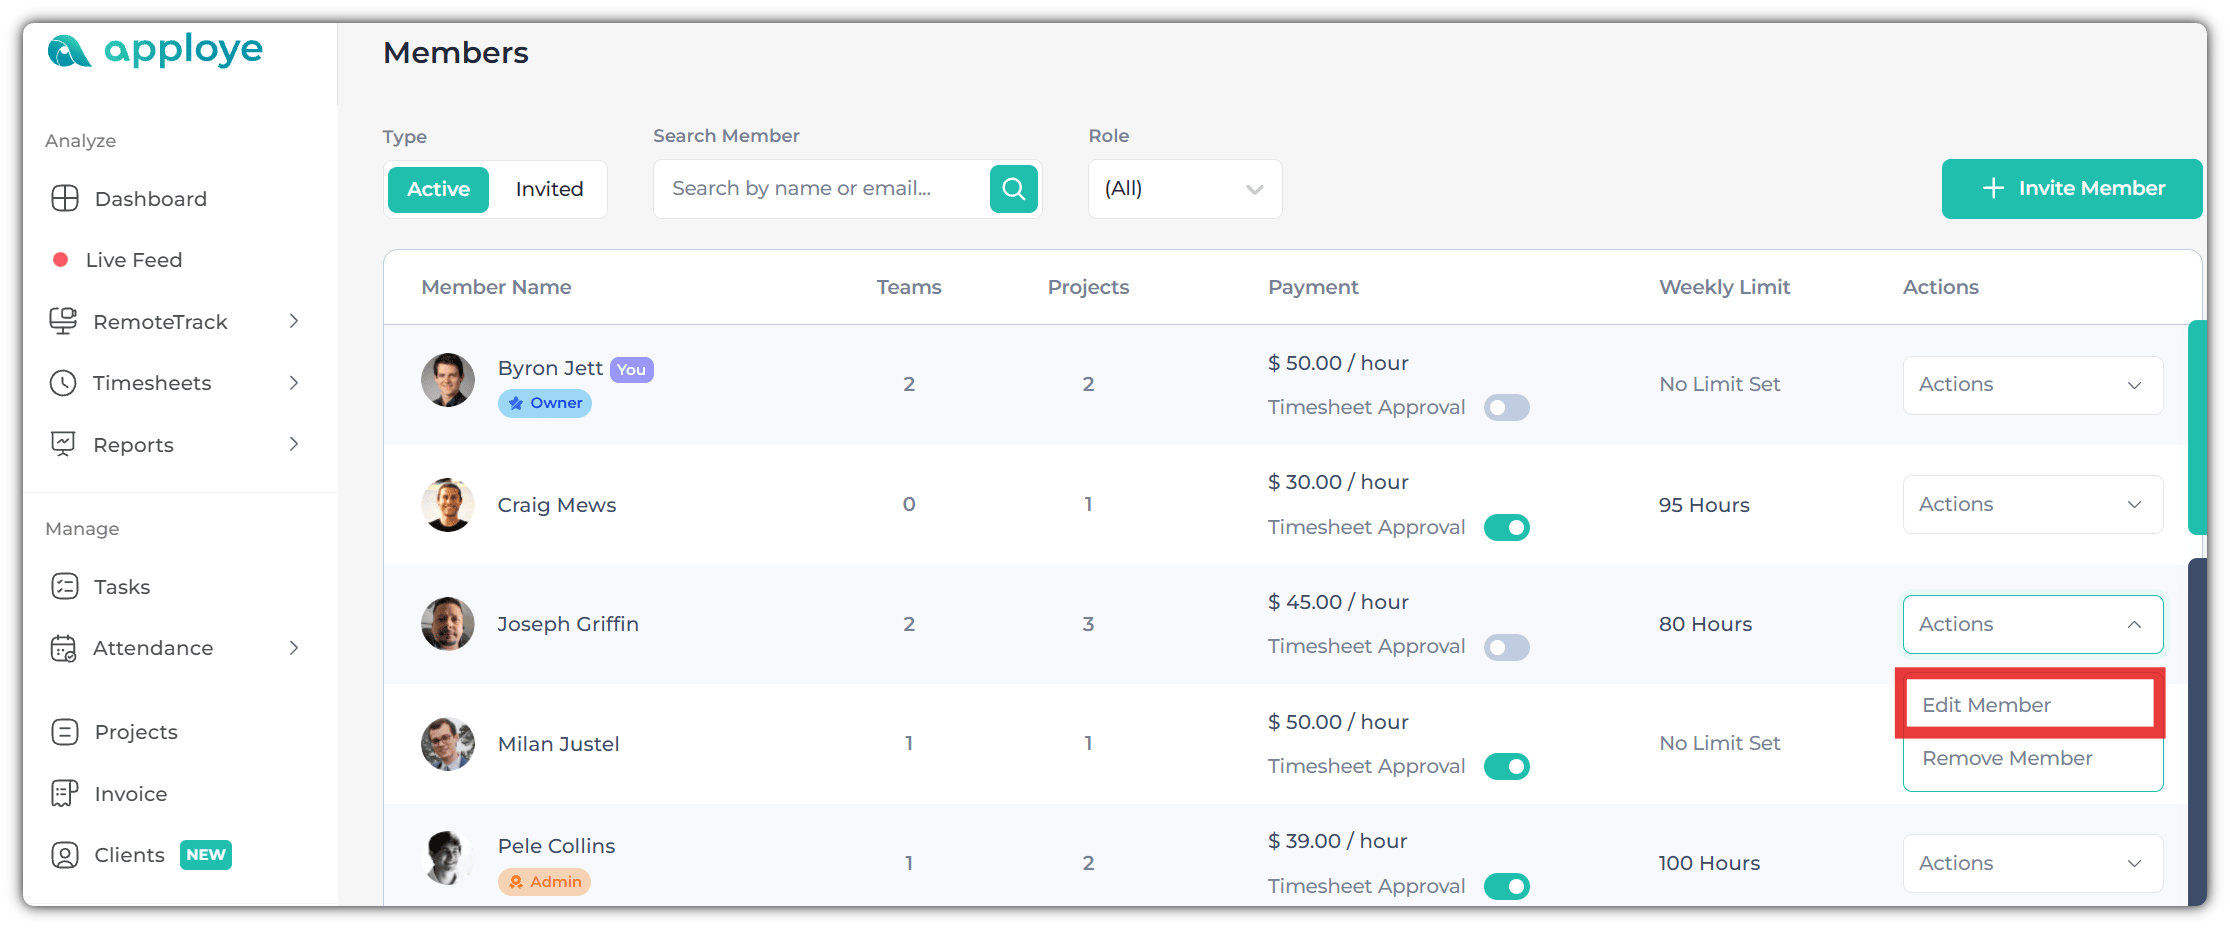The image size is (2230, 929).
Task: Click the Clients person icon
Action: [65, 855]
